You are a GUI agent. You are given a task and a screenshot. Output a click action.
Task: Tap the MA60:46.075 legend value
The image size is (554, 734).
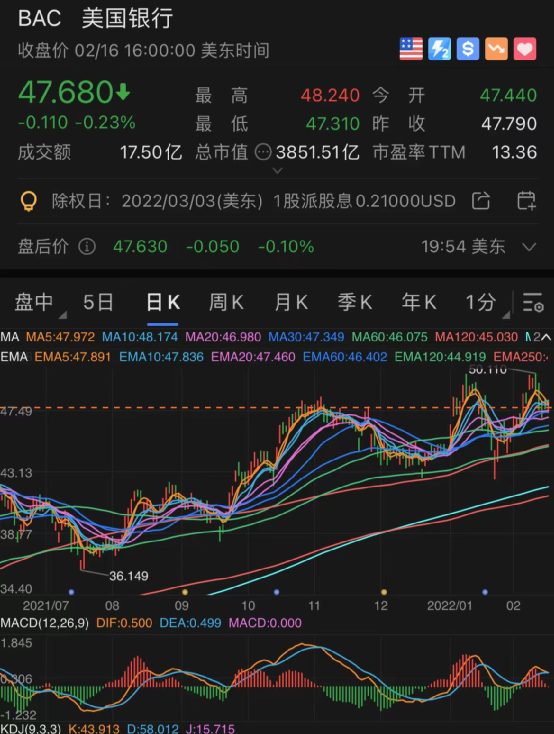click(x=390, y=337)
